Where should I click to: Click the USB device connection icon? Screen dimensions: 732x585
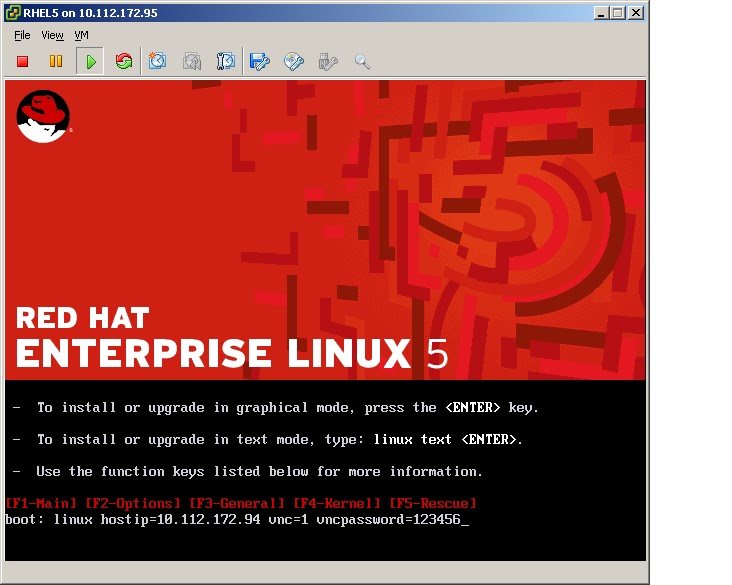pyautogui.click(x=328, y=61)
